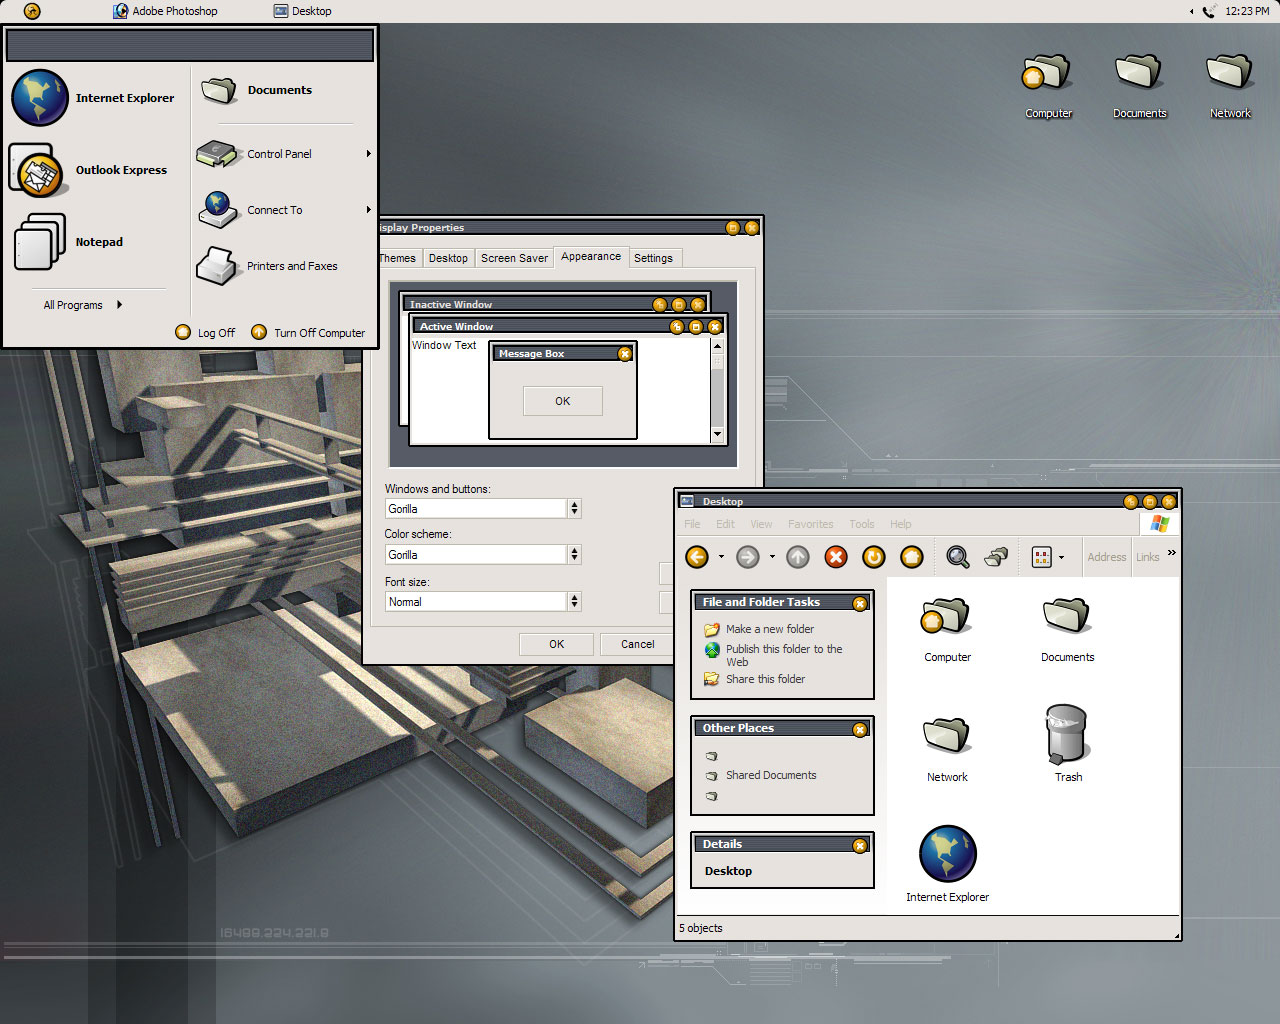Viewport: 1280px width, 1024px height.
Task: Switch to the Screen Saver tab
Action: (514, 258)
